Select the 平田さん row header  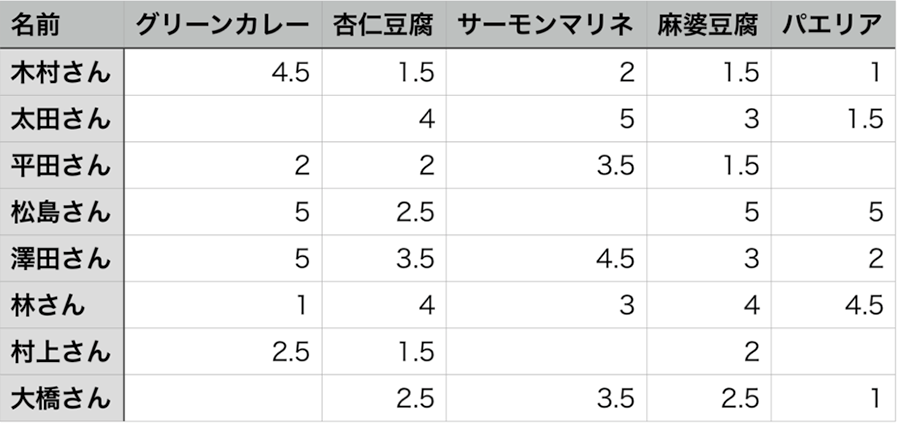click(x=61, y=165)
